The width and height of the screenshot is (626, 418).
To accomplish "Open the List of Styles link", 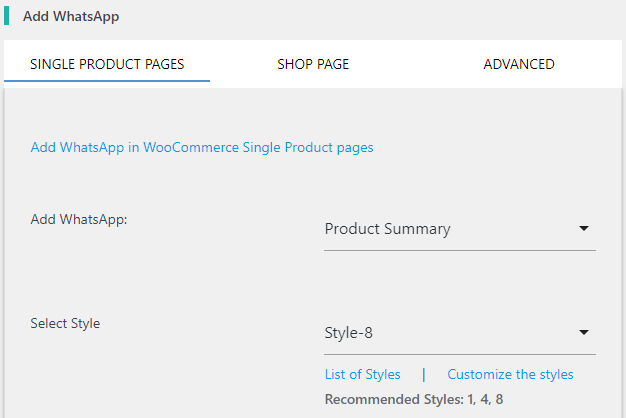I will [x=363, y=374].
